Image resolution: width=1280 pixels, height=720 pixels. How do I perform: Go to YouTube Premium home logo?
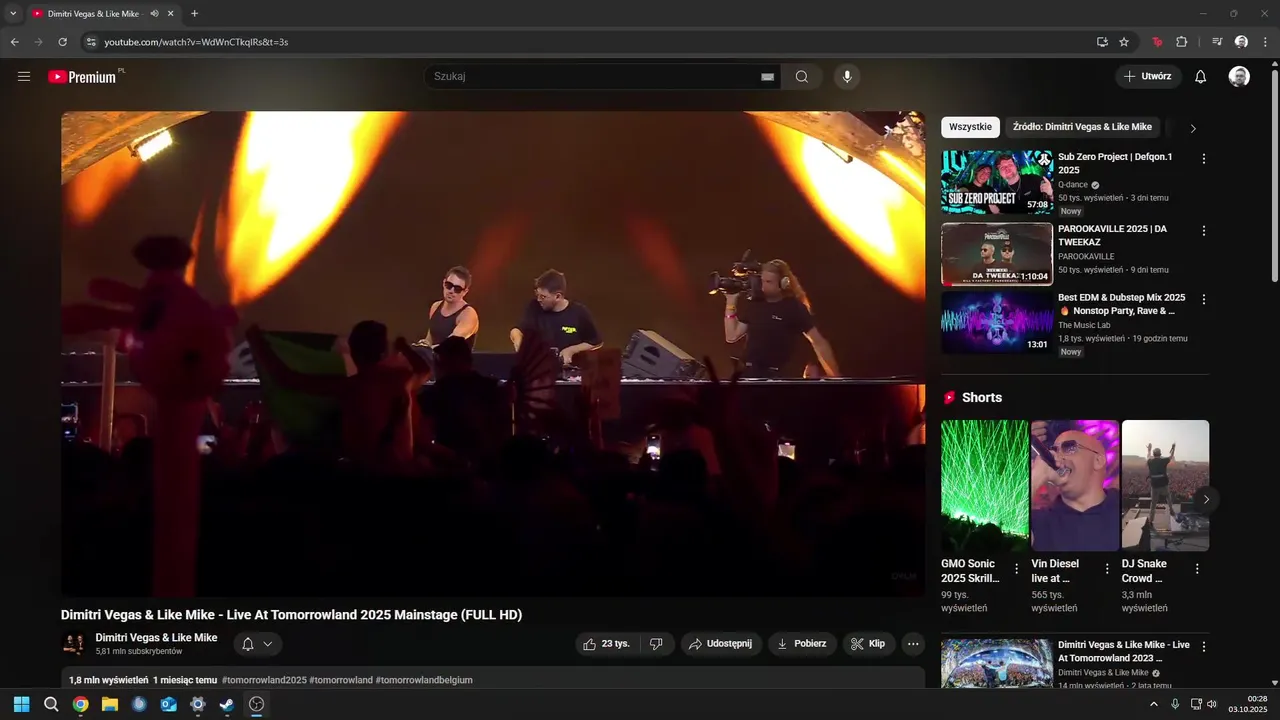click(x=84, y=76)
